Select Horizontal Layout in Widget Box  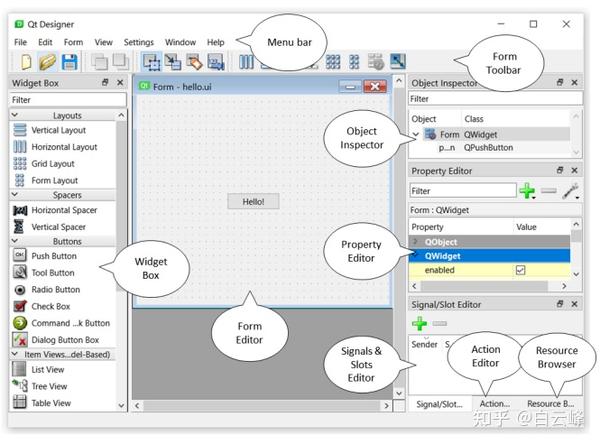(63, 147)
